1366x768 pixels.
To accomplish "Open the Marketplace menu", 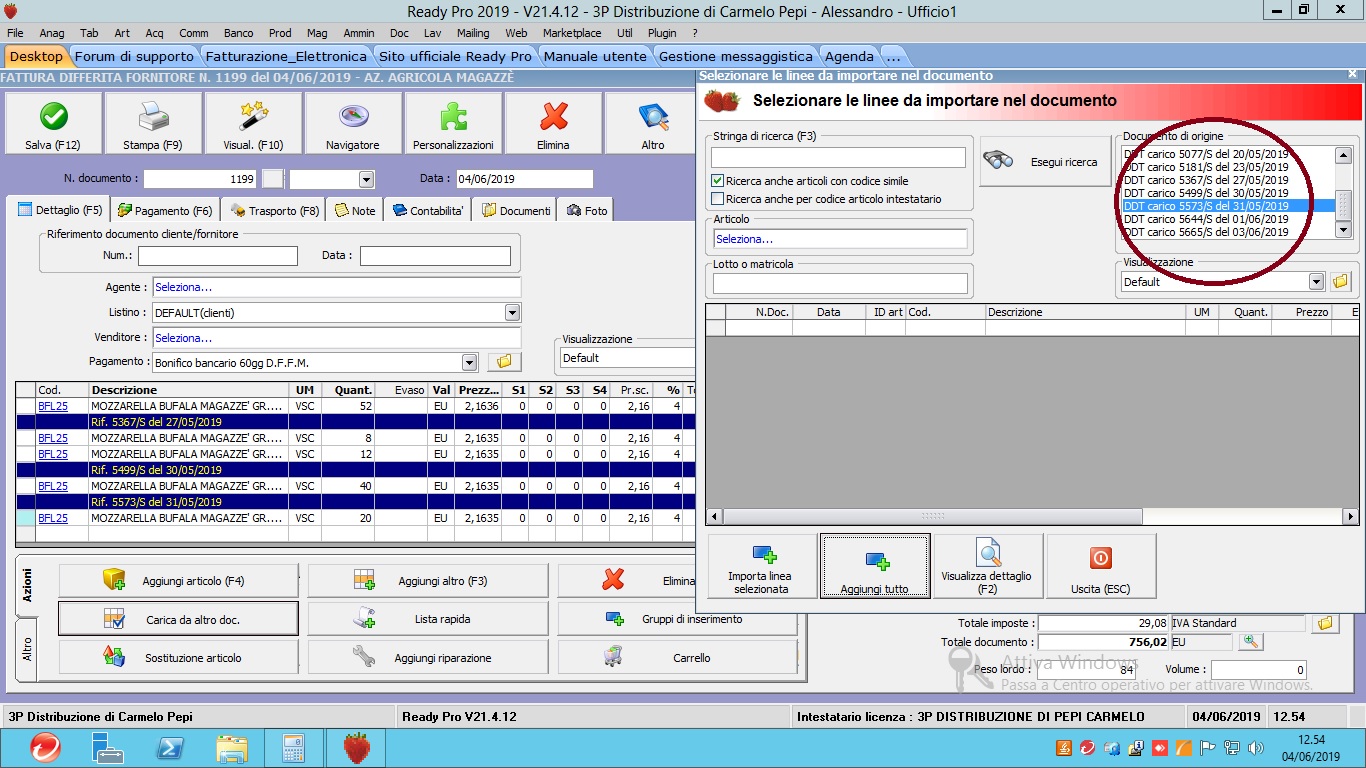I will [x=572, y=33].
